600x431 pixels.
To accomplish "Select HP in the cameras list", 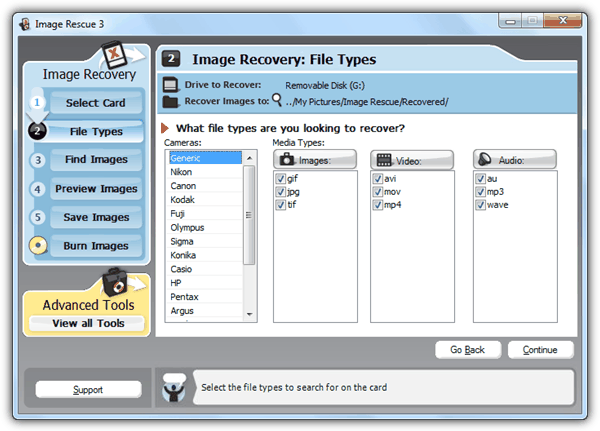I will [x=205, y=283].
